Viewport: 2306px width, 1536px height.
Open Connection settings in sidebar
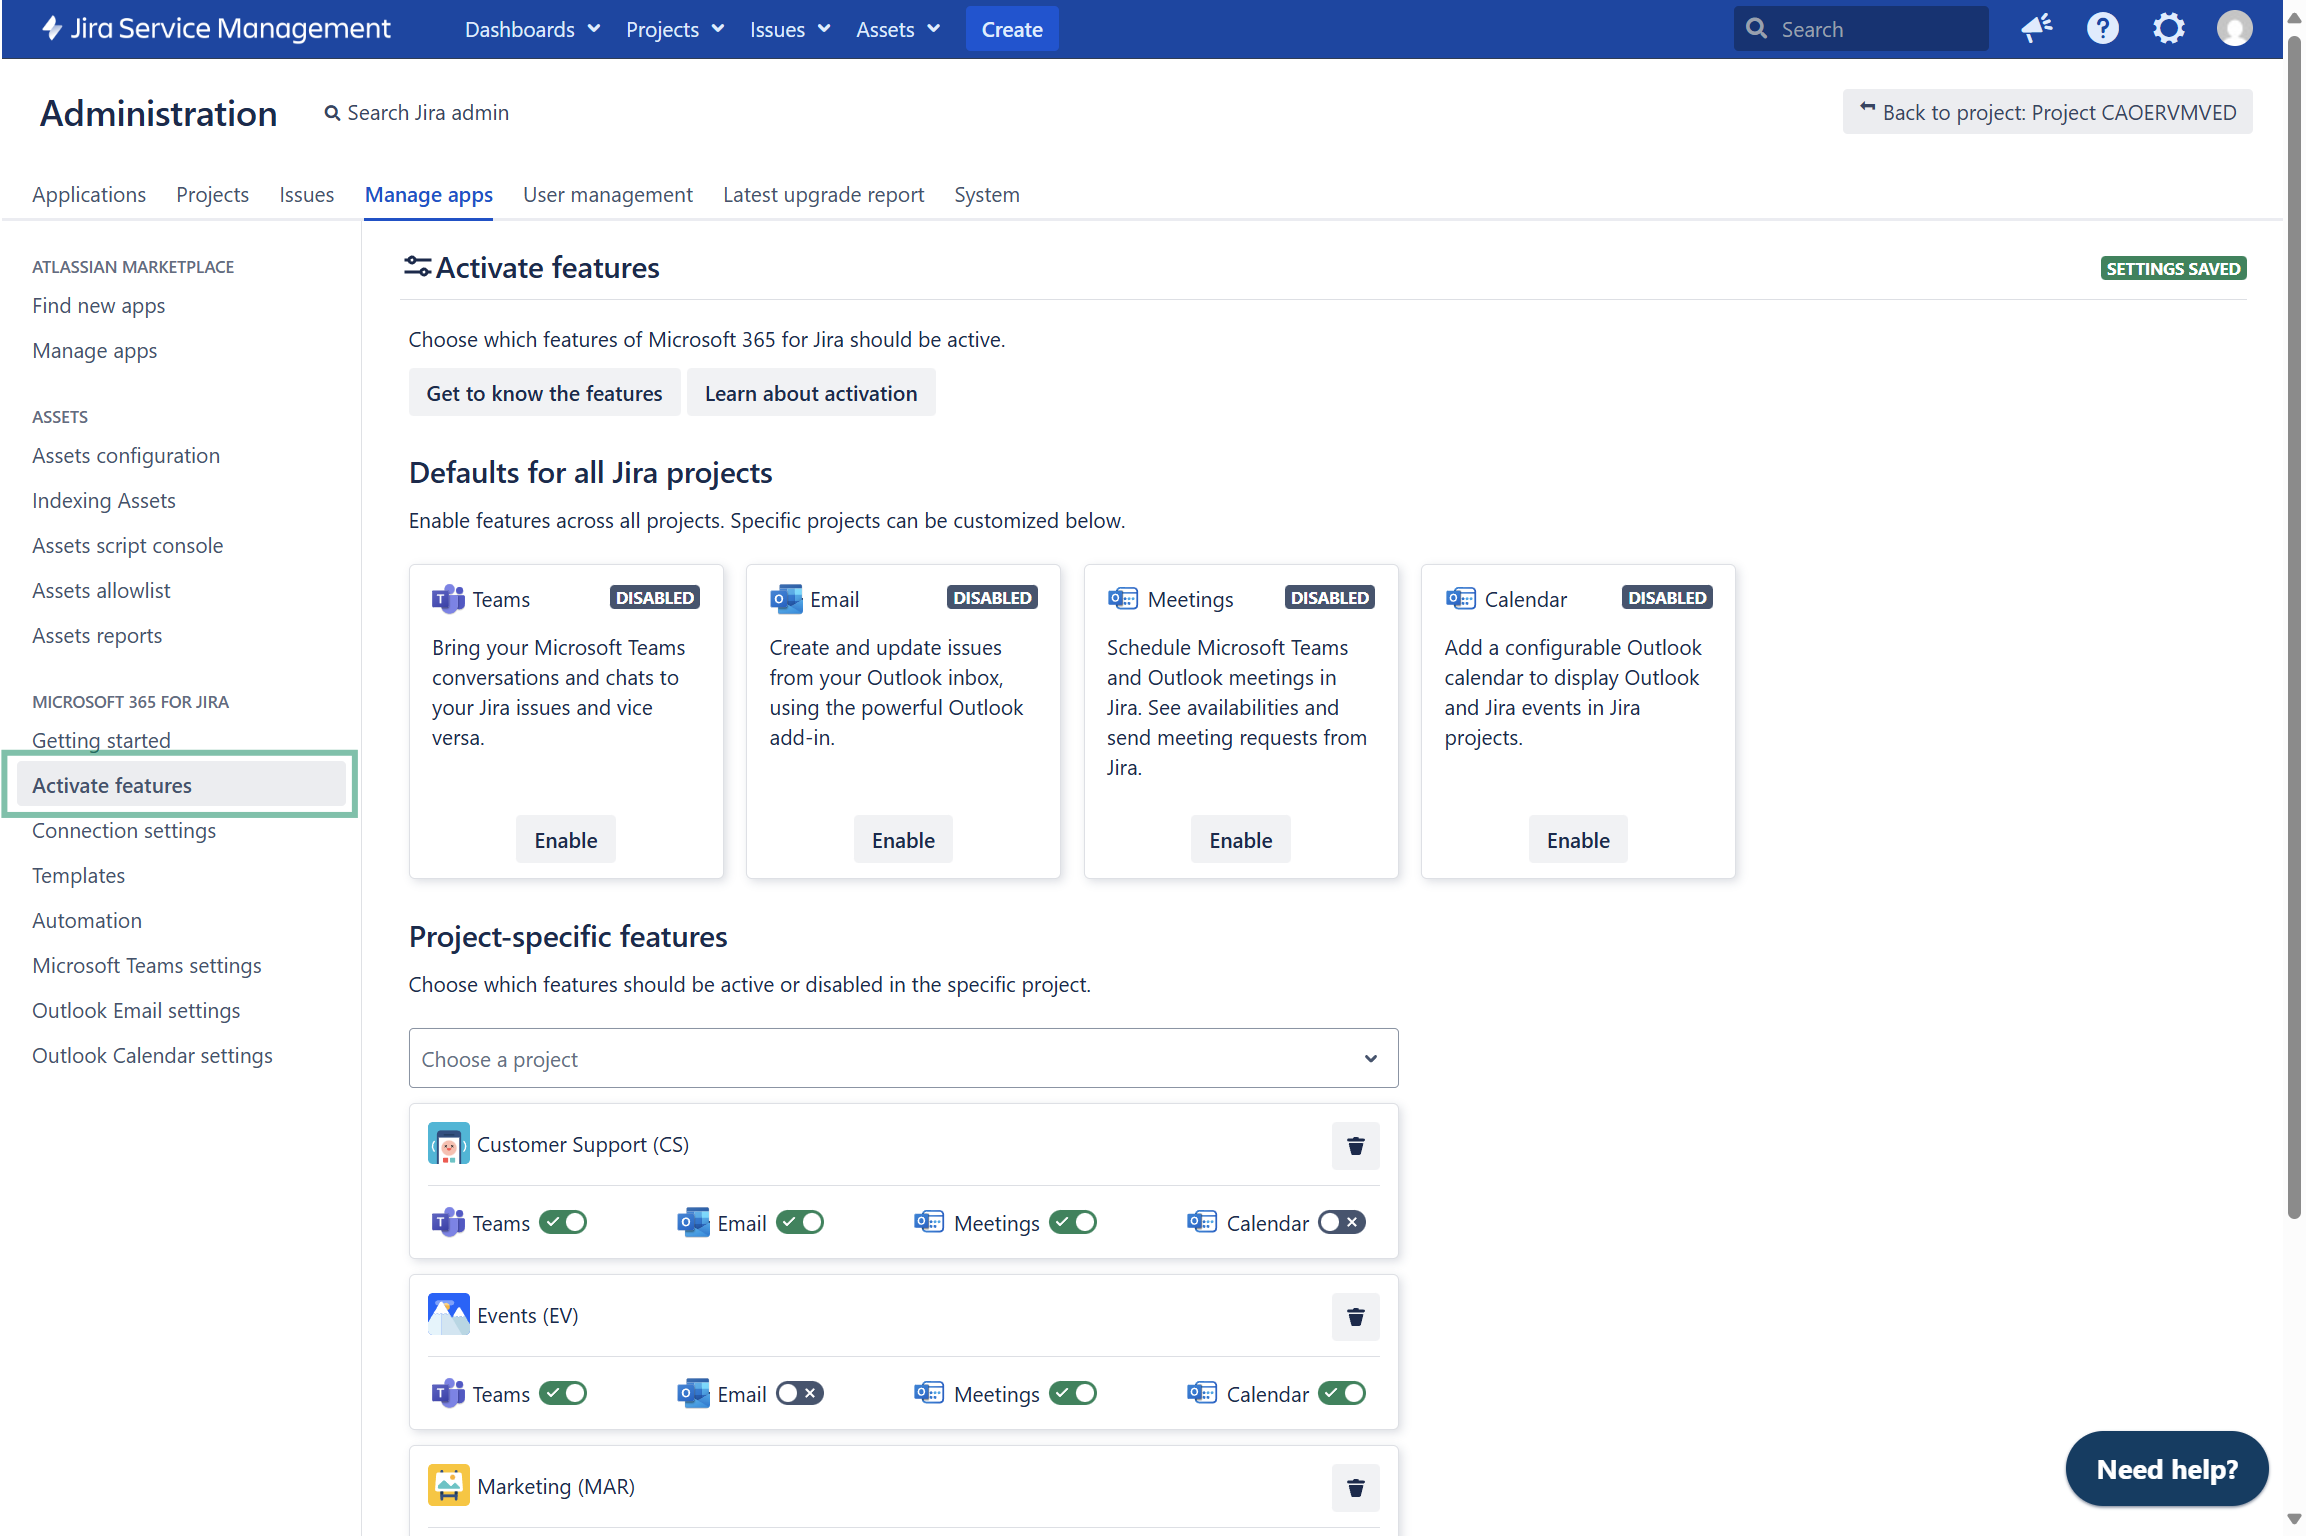tap(124, 830)
